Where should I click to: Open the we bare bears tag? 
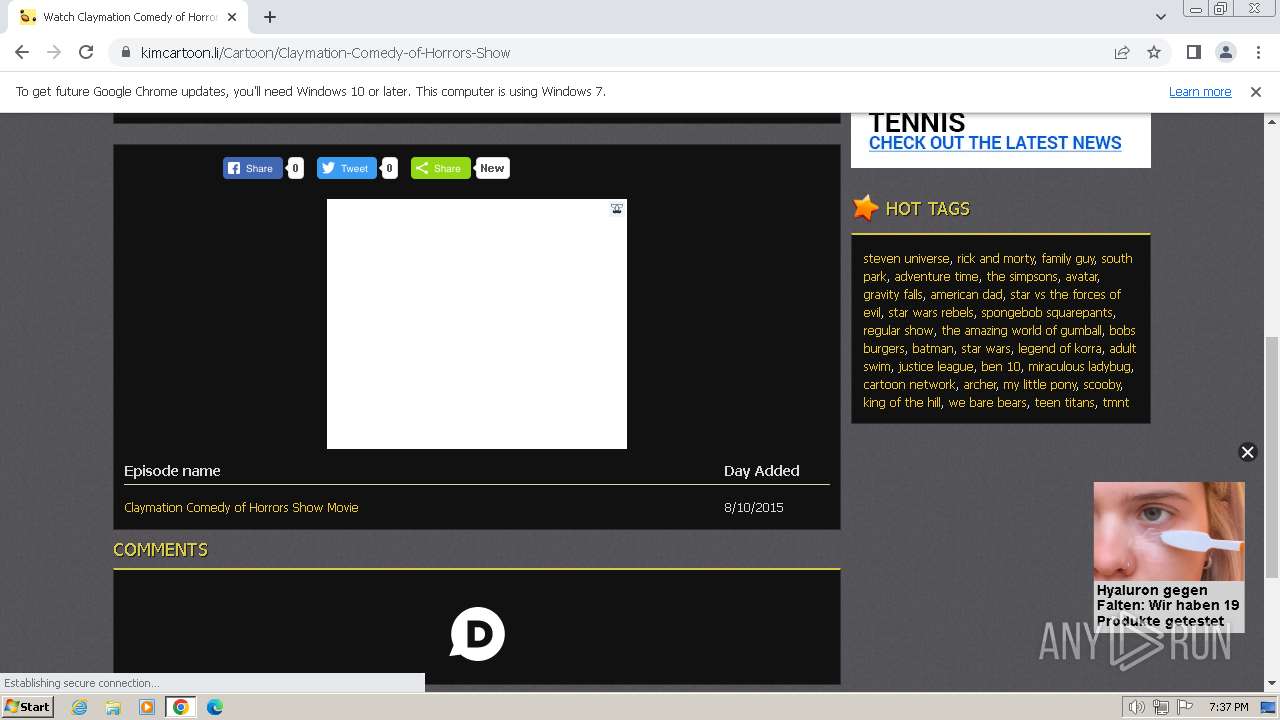tap(987, 402)
